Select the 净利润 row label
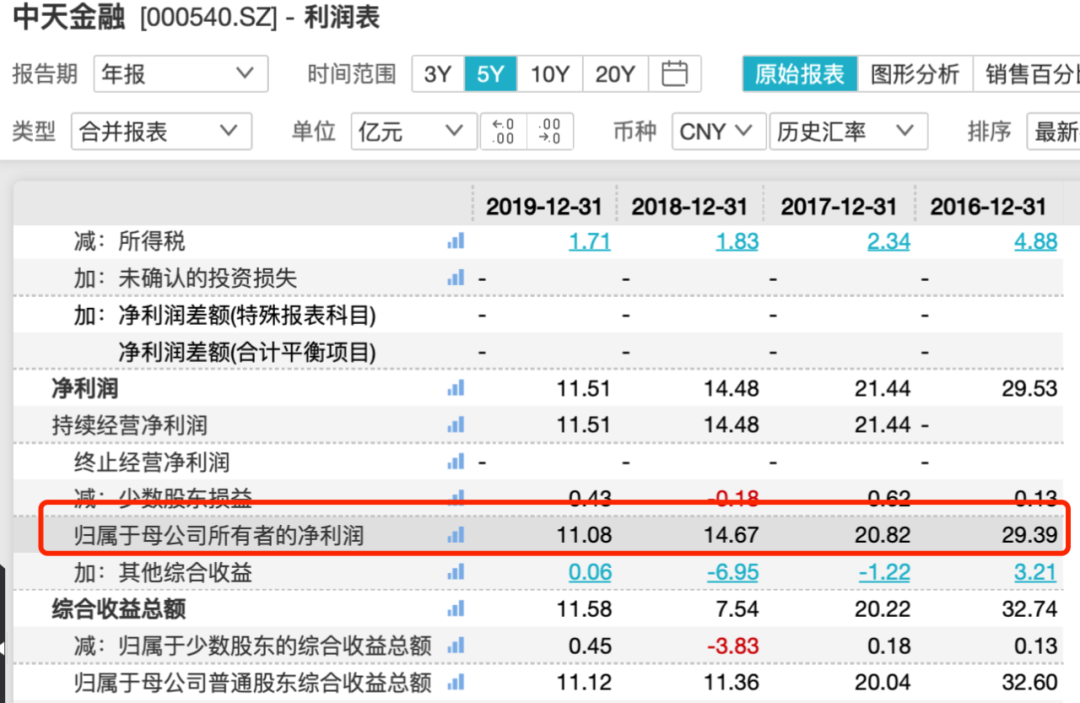This screenshot has height=703, width=1080. [x=85, y=389]
